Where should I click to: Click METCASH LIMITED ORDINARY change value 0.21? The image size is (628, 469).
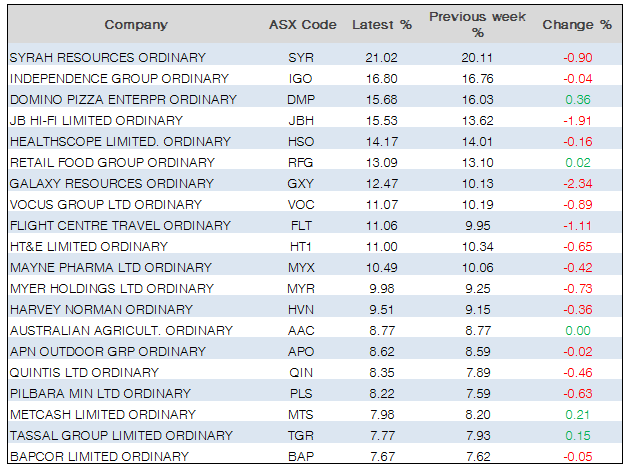(x=577, y=414)
